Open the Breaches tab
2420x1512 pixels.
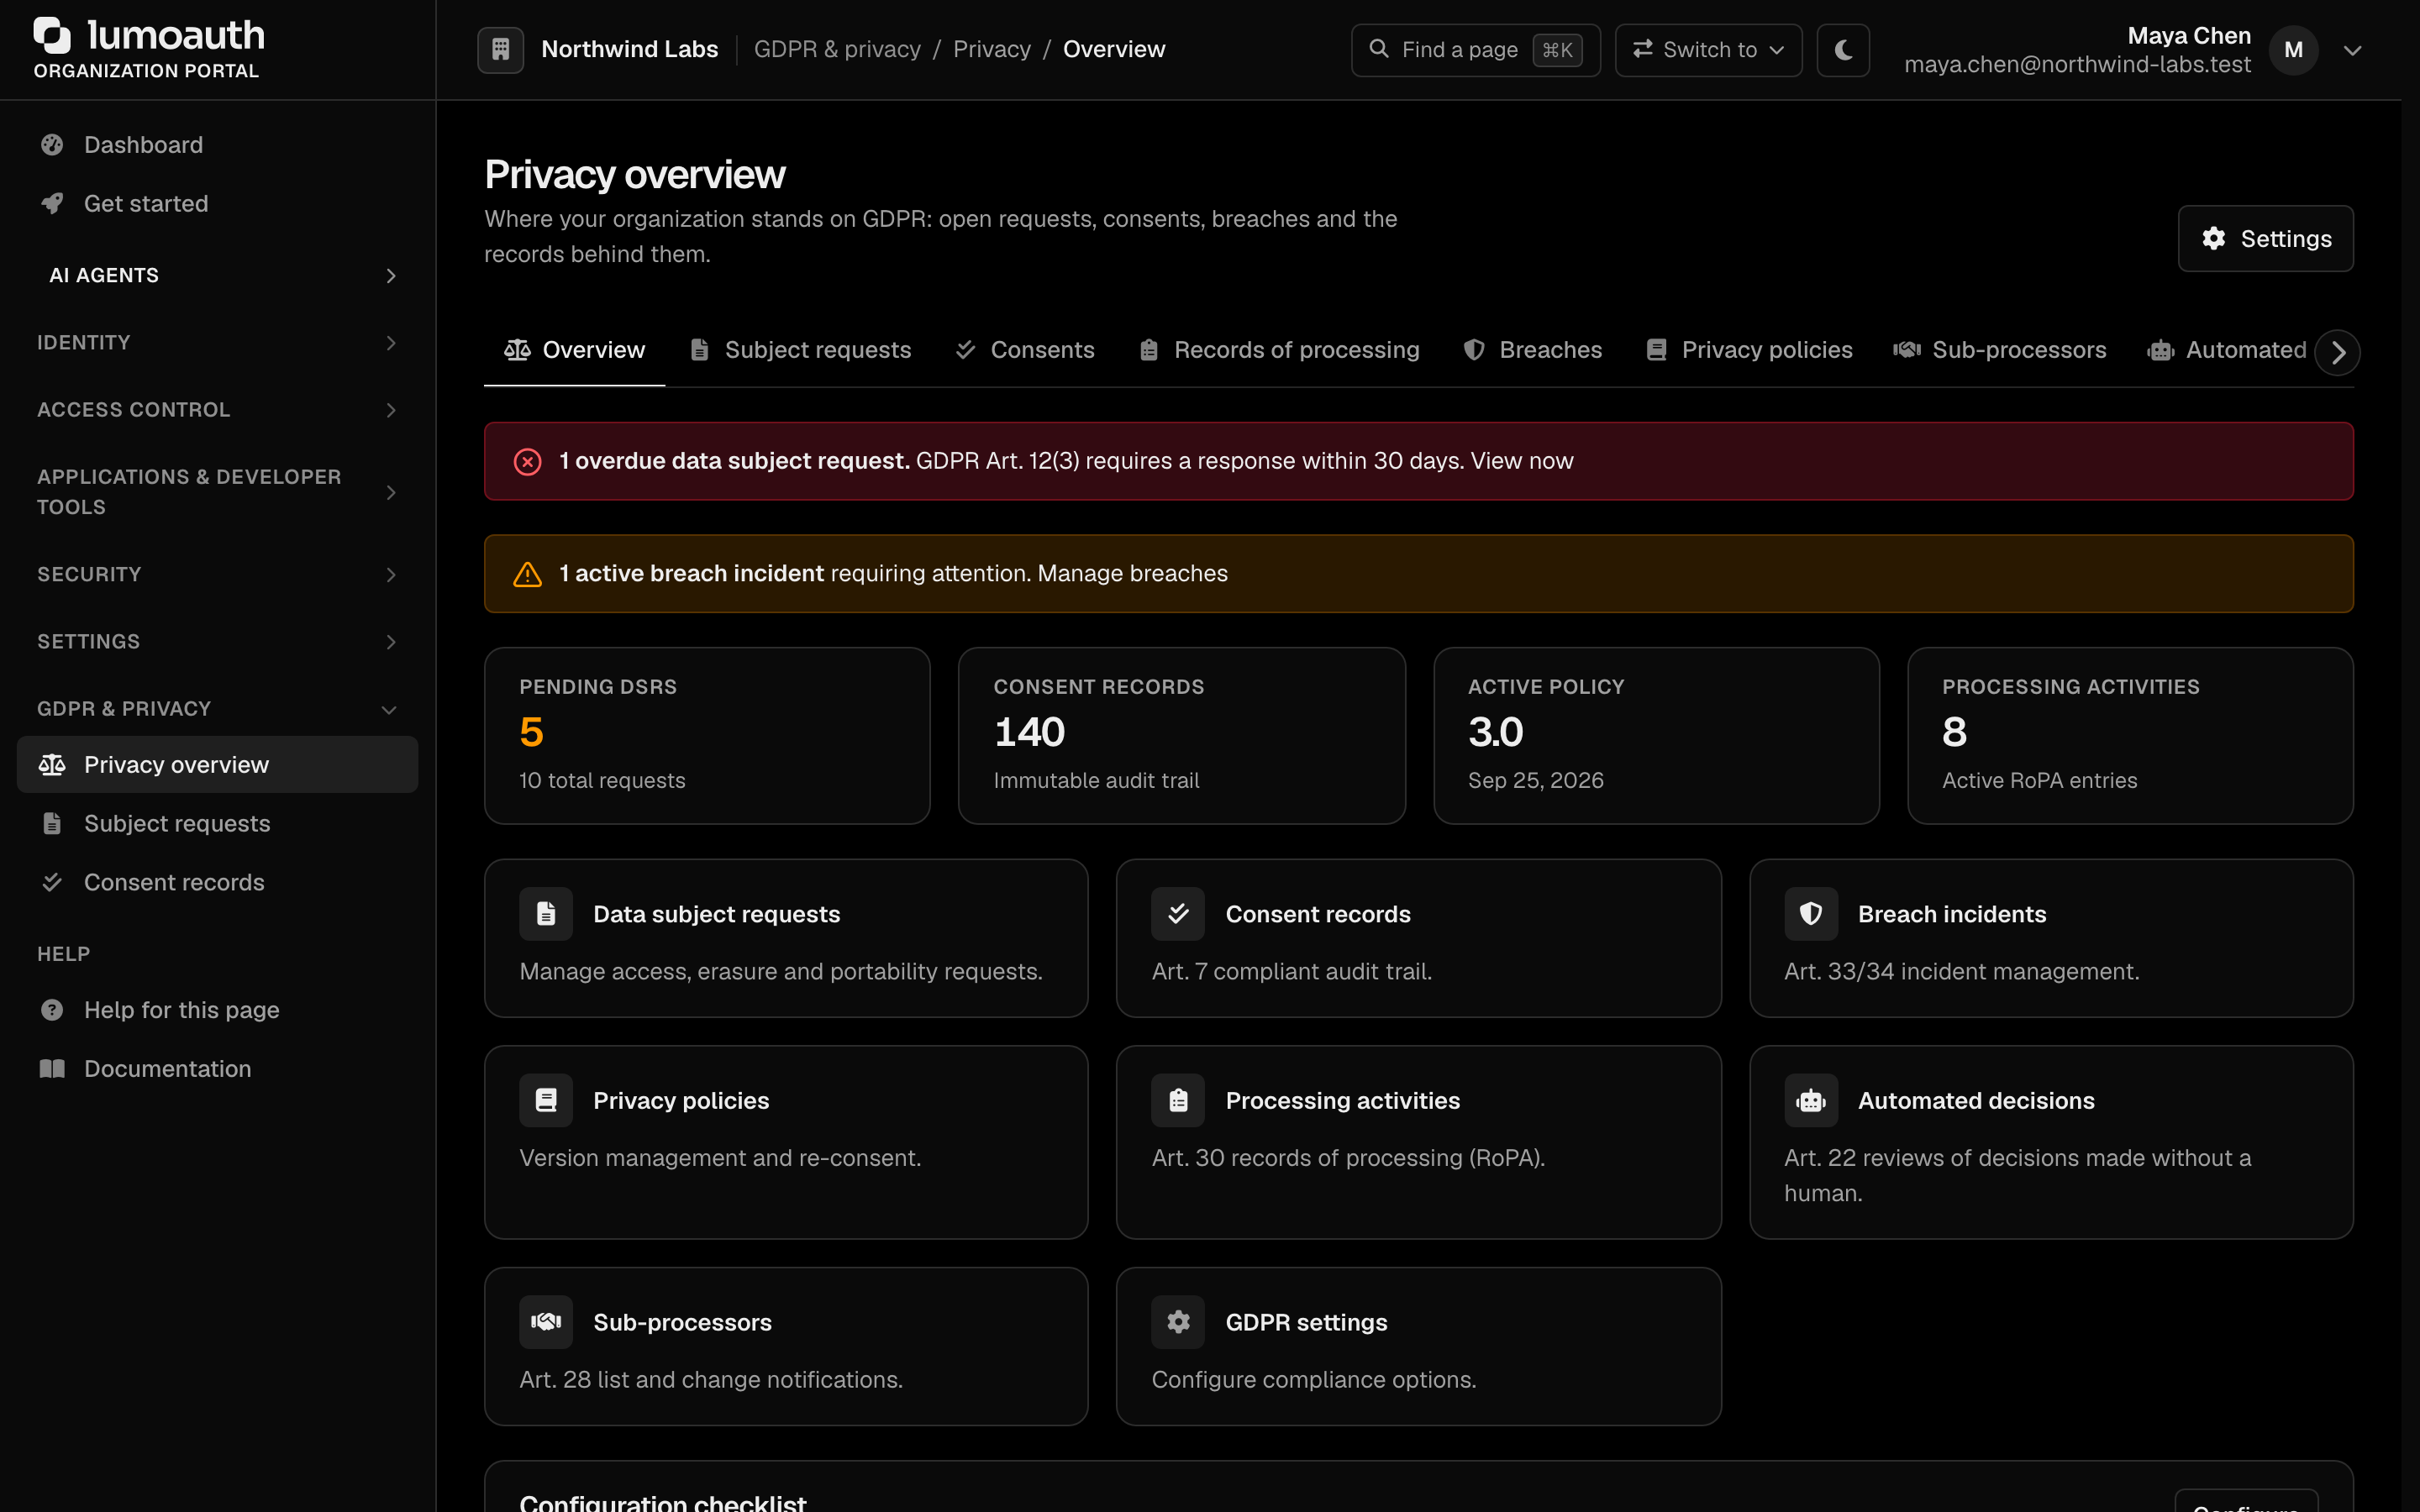[x=1532, y=350]
